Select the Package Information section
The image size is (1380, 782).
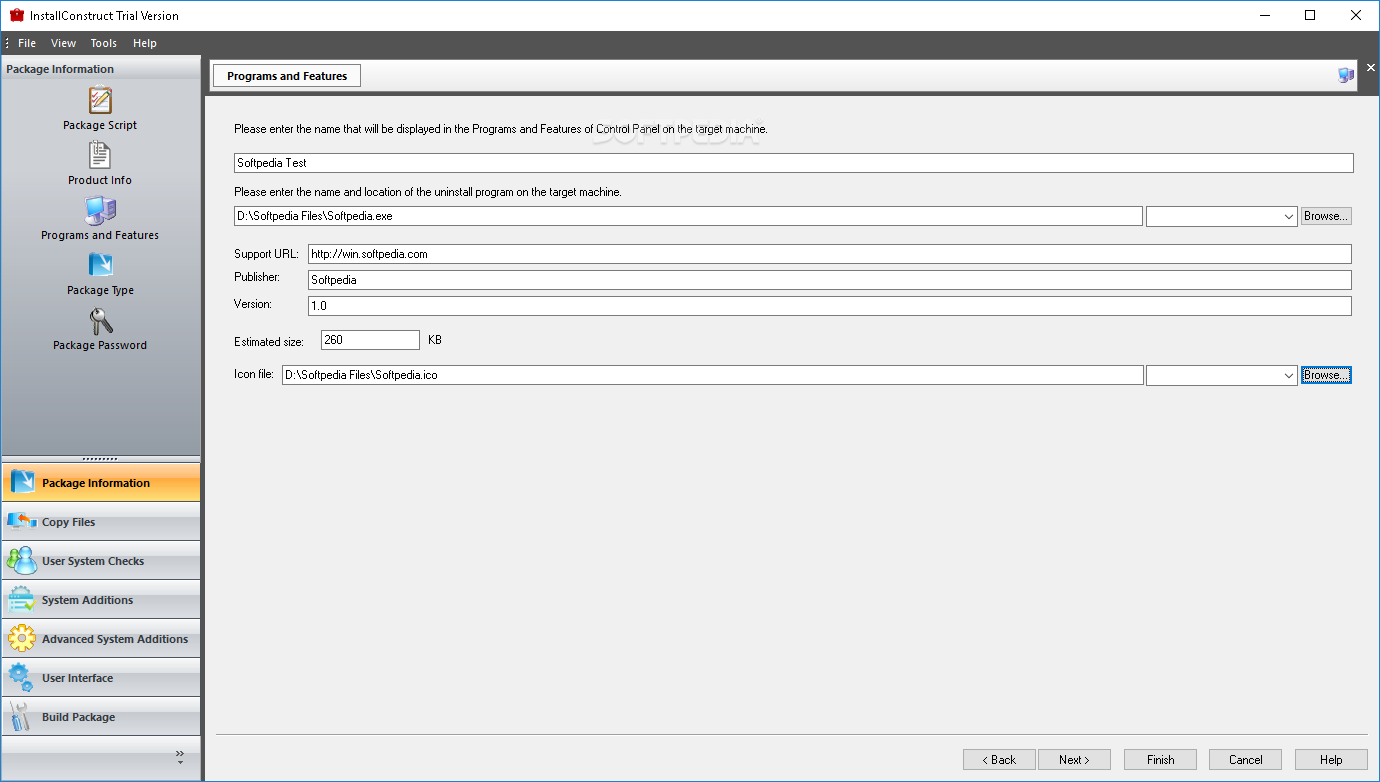pyautogui.click(x=100, y=483)
